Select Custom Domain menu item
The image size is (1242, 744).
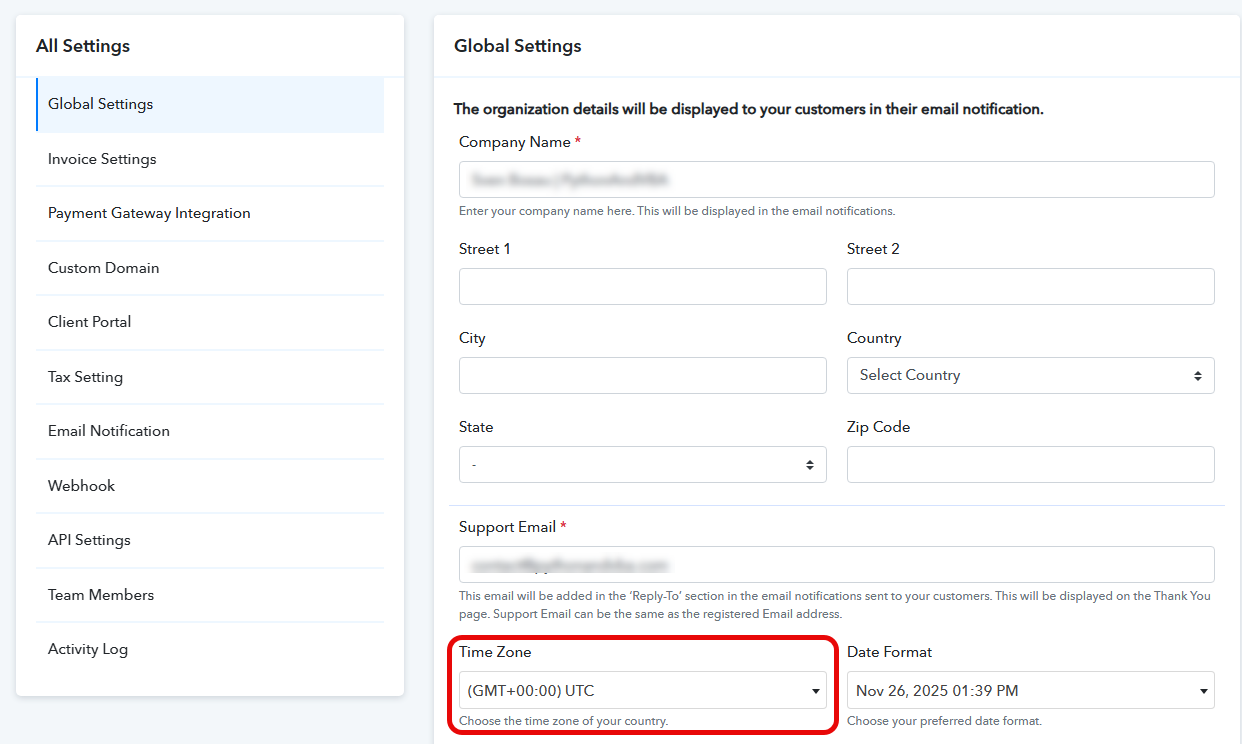[x=104, y=268]
